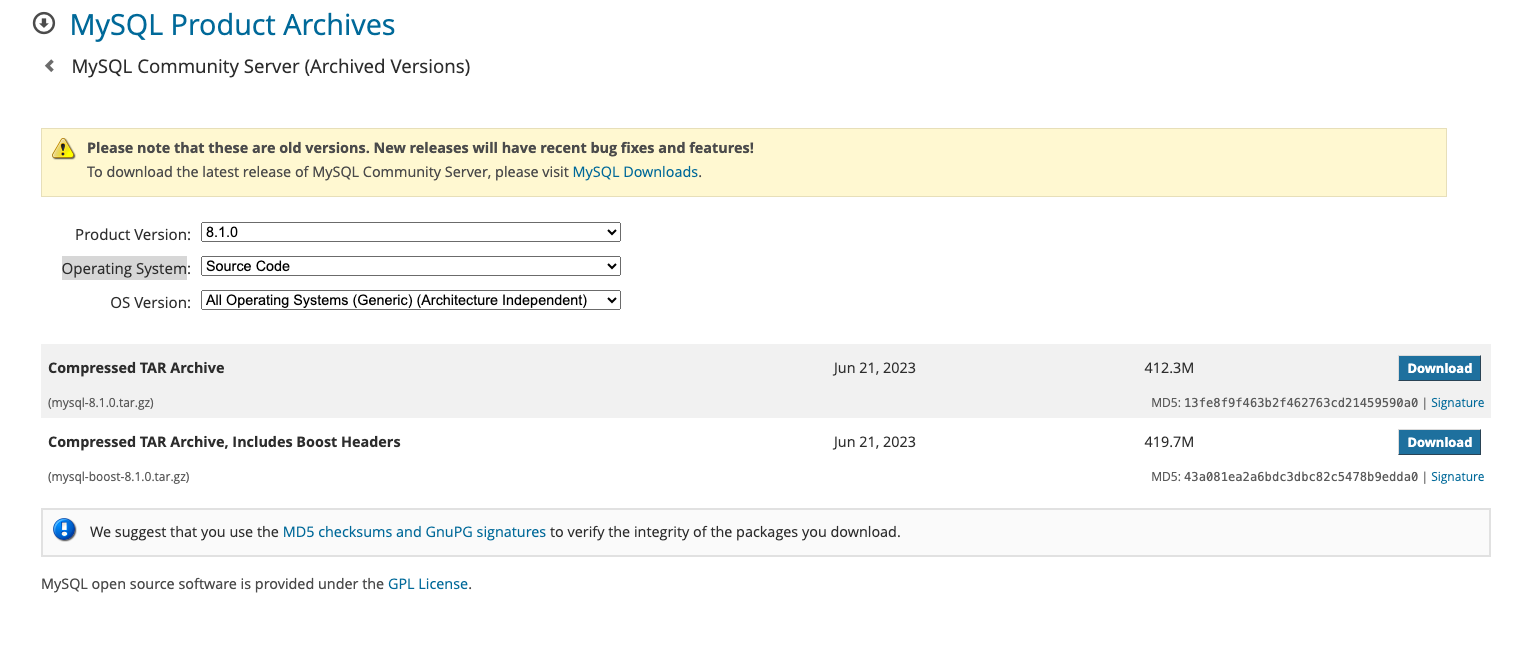Screen dimensions: 1526x662
Task: Click MySQL Community Server (Archived Versions) title
Action: [271, 67]
